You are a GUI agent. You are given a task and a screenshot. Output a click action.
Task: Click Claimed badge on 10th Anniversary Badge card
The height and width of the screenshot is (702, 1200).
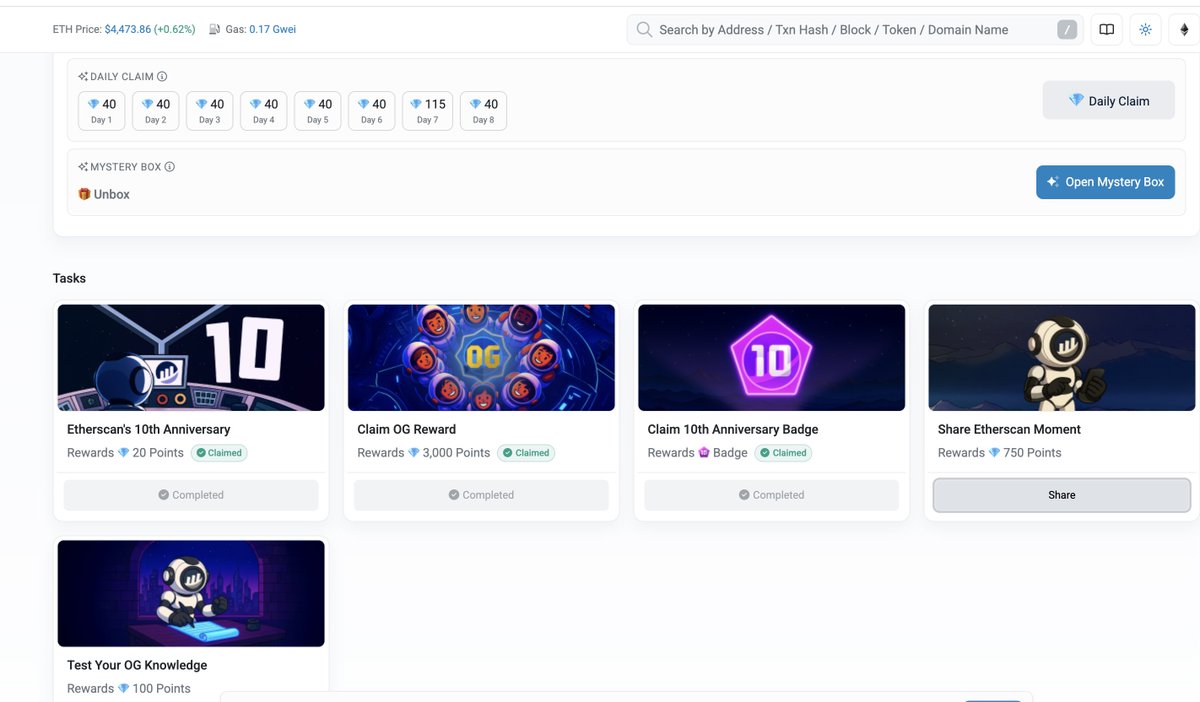point(783,453)
